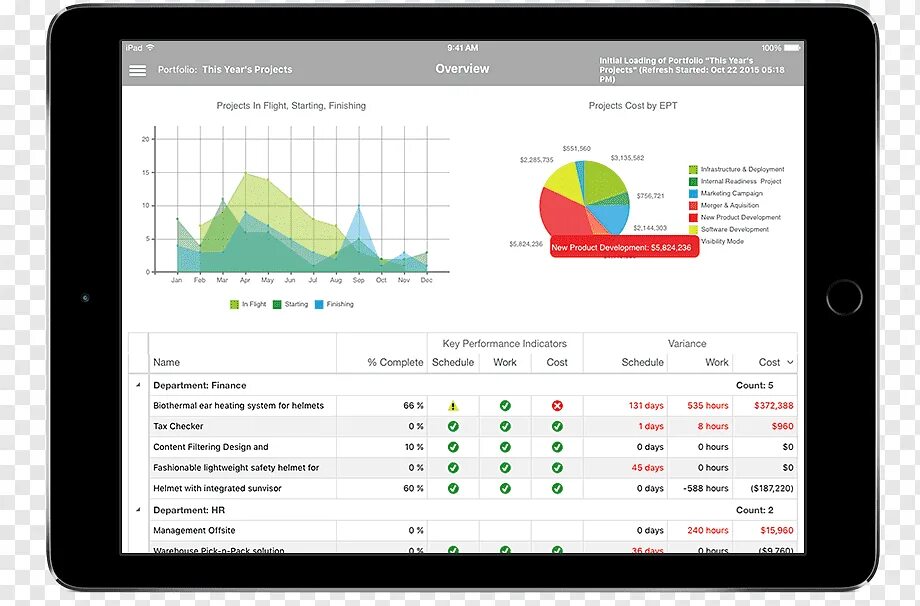Toggle Finishing series in chart legend
The width and height of the screenshot is (920, 606).
pos(334,304)
